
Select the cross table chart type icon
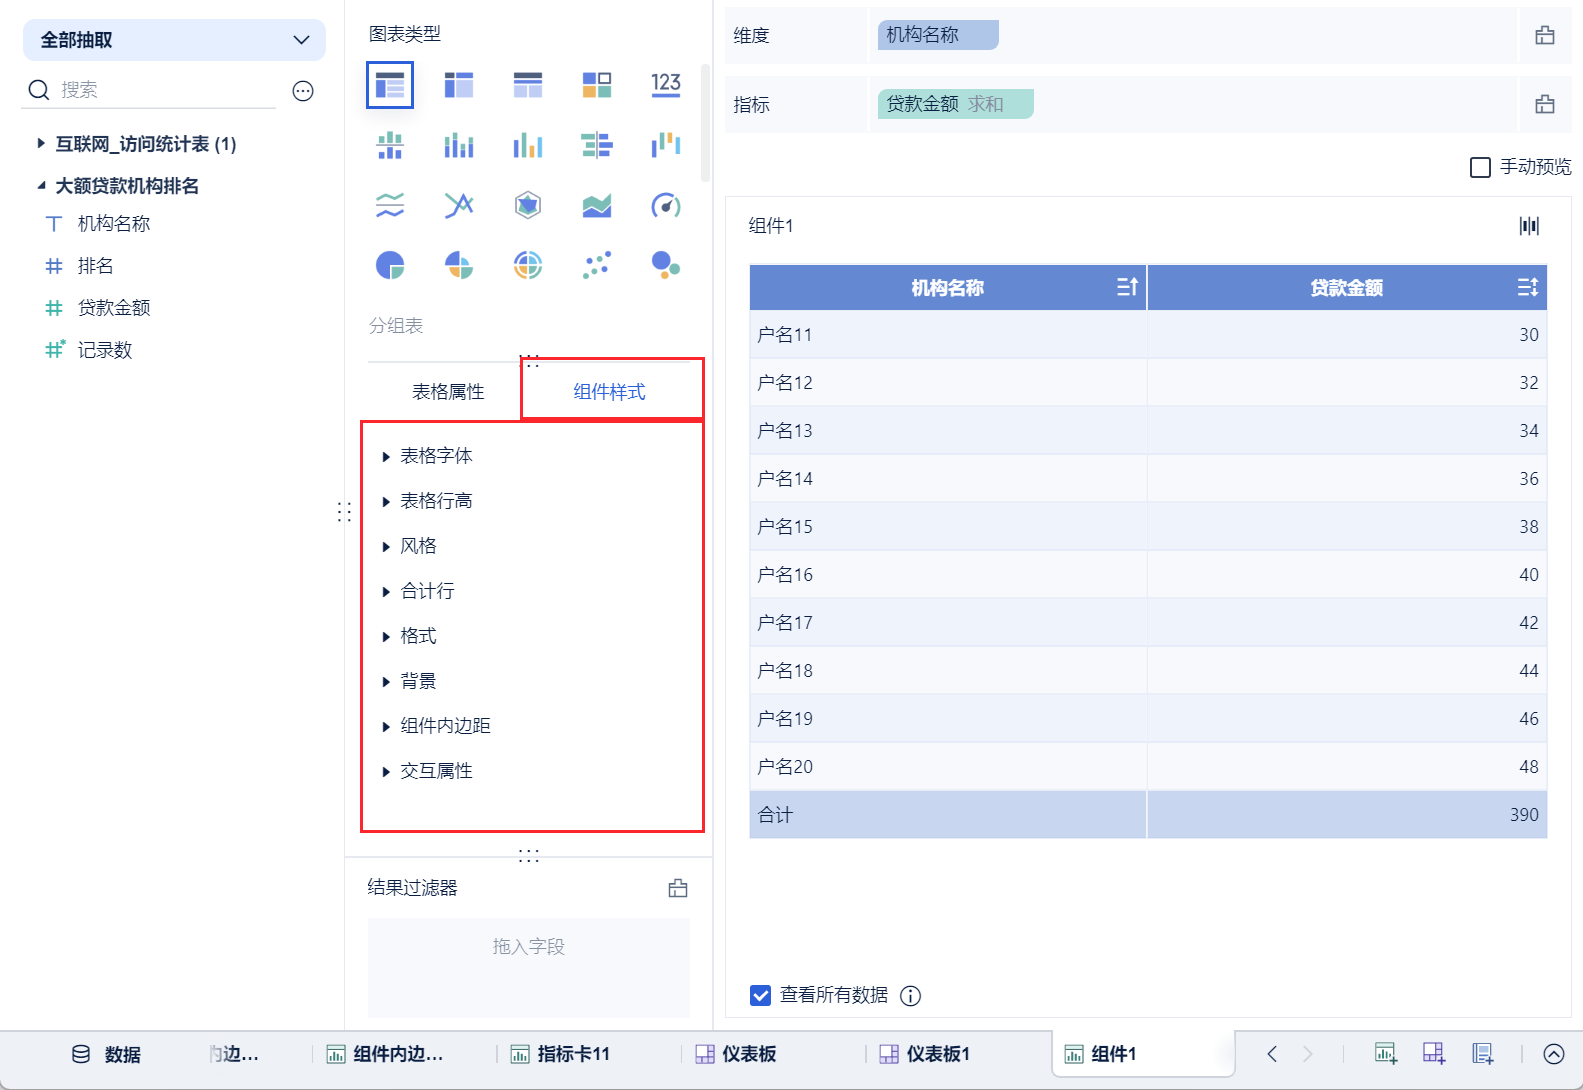coord(459,85)
